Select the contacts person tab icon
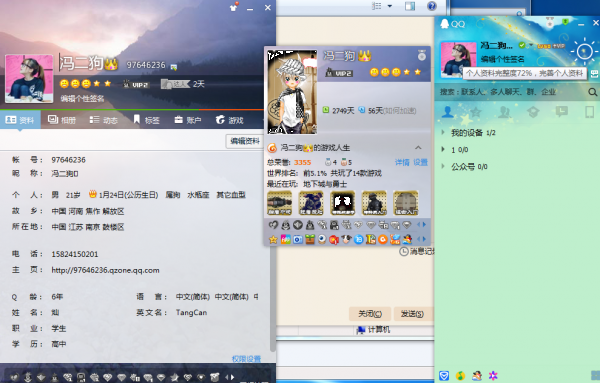Screen dimensions: 600x383 point(447,112)
